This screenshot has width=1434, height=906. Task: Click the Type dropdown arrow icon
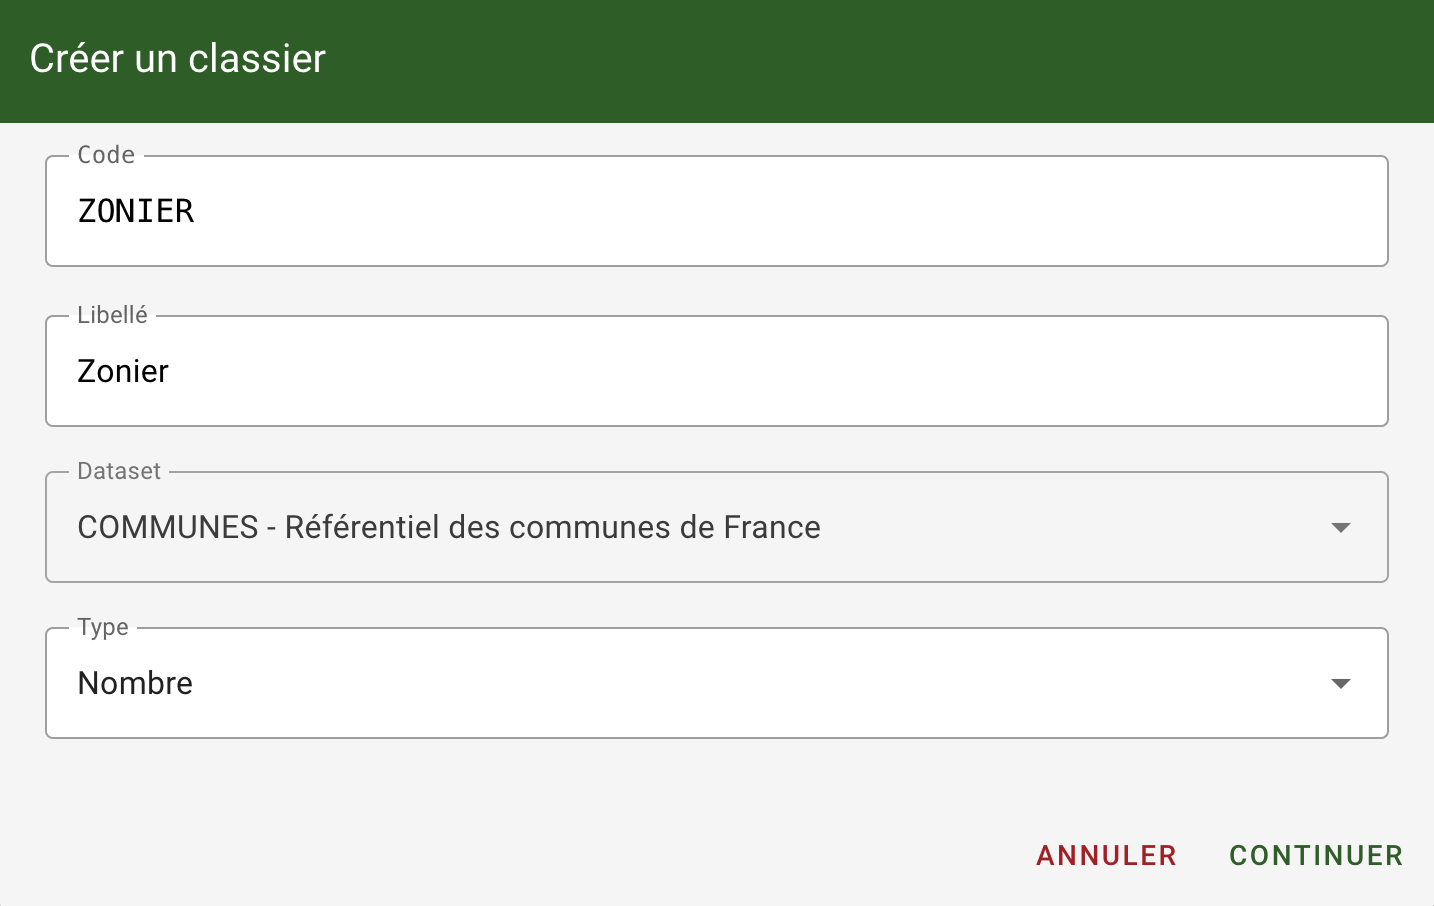(1341, 684)
